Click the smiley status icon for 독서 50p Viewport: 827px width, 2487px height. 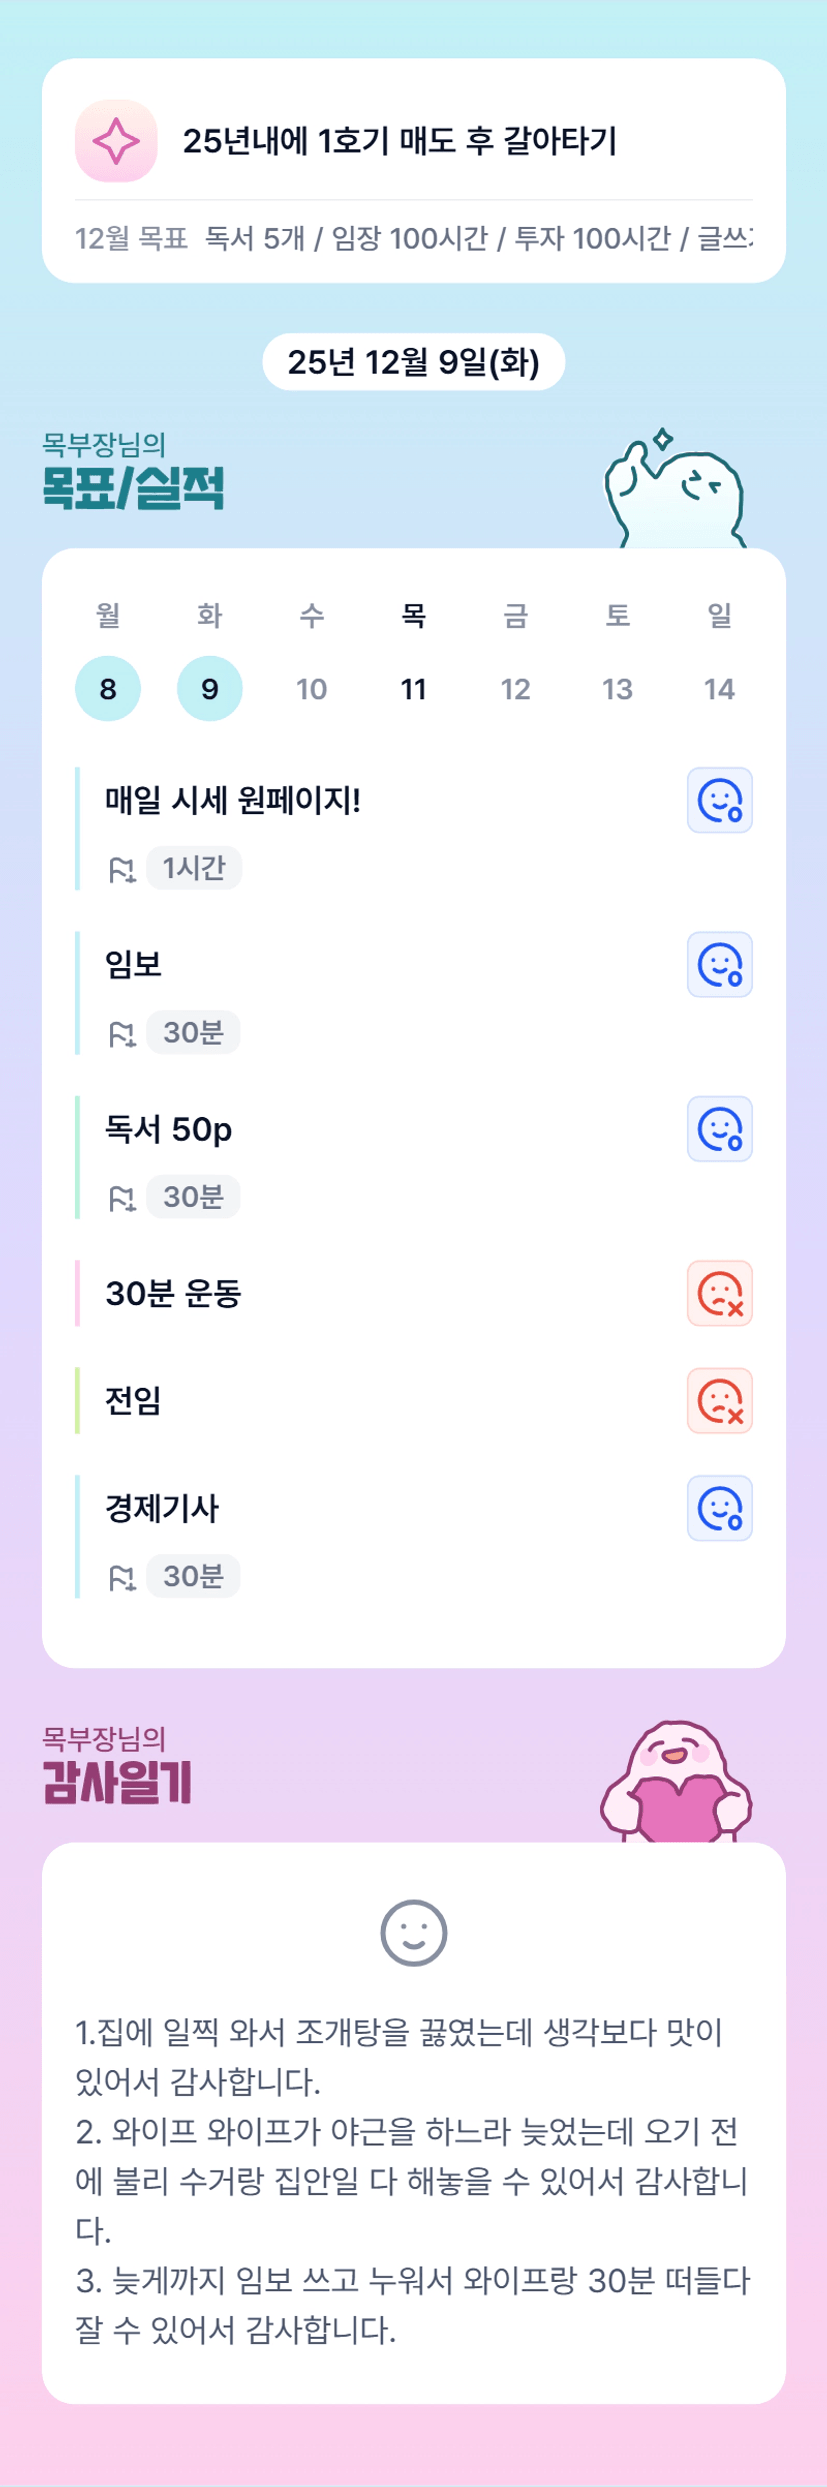719,1129
